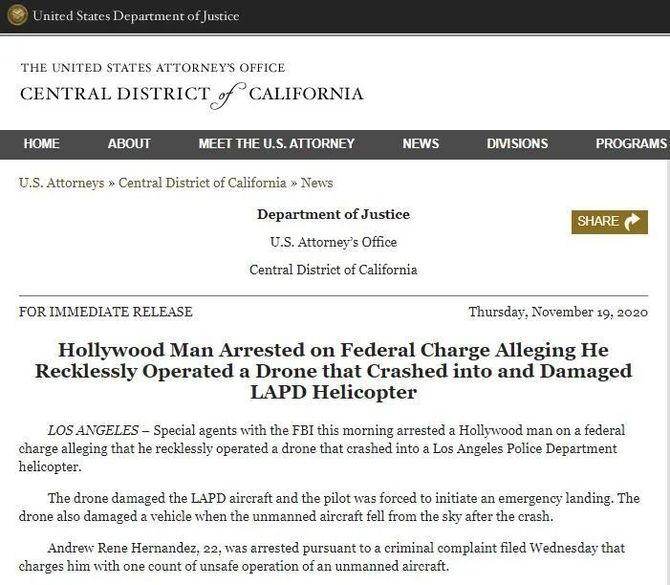Open Central District of California breadcrumb link
670x585 pixels.
(x=202, y=183)
